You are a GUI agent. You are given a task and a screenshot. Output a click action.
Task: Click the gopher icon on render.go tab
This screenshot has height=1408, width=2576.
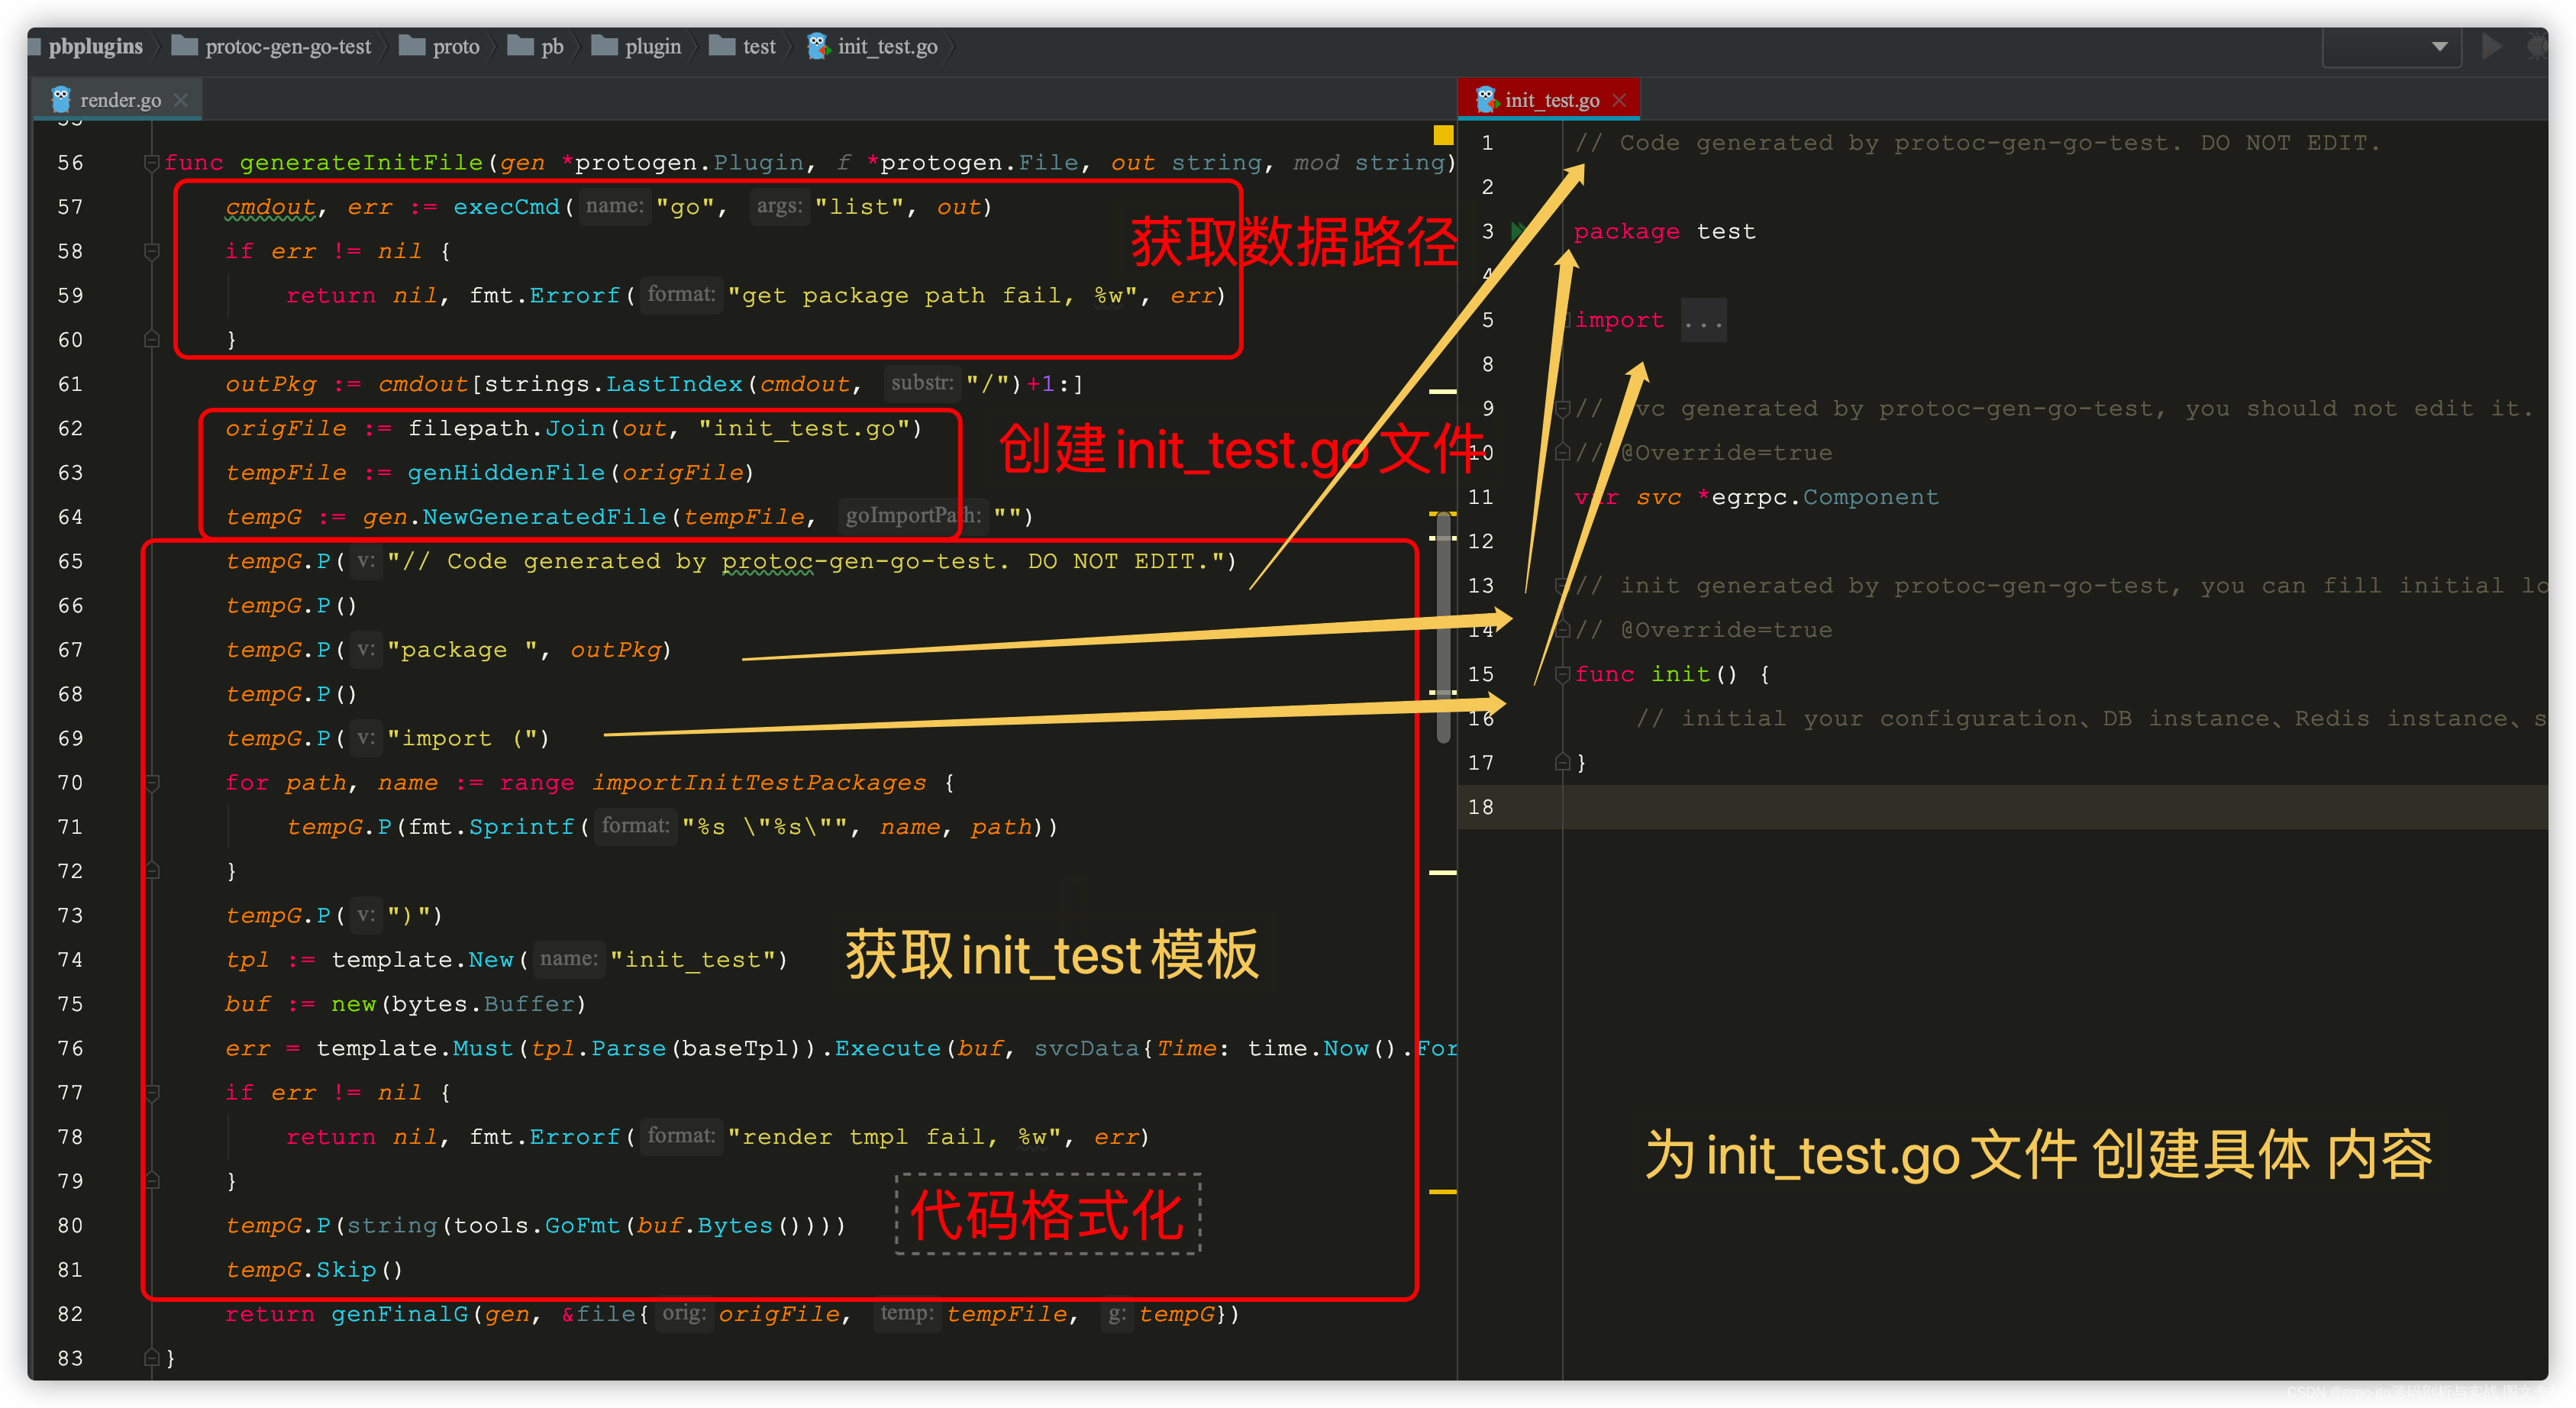click(61, 99)
